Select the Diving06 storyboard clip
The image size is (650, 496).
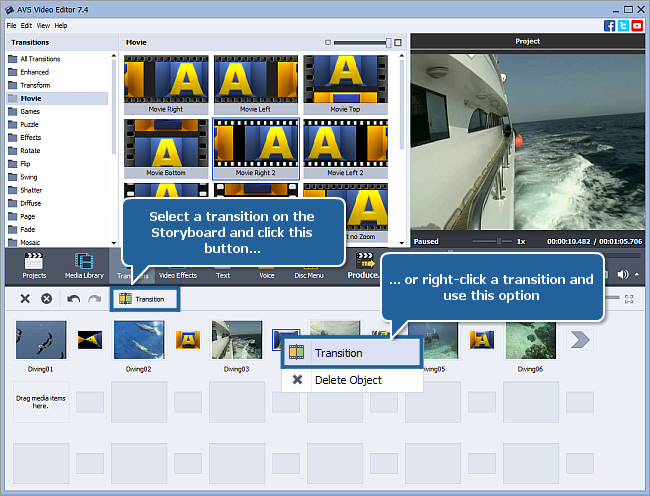(x=531, y=340)
